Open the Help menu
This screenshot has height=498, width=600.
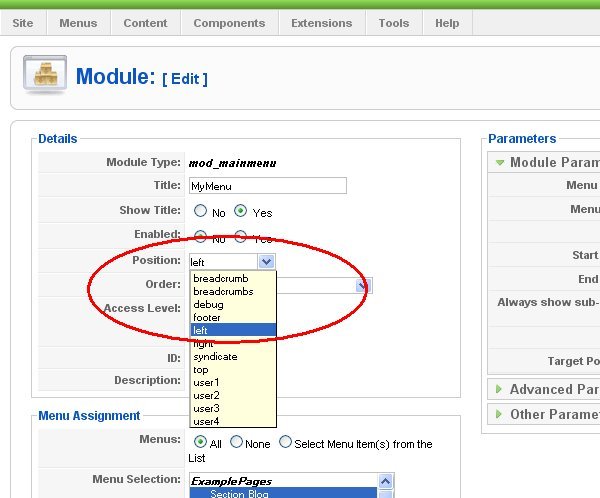click(447, 23)
